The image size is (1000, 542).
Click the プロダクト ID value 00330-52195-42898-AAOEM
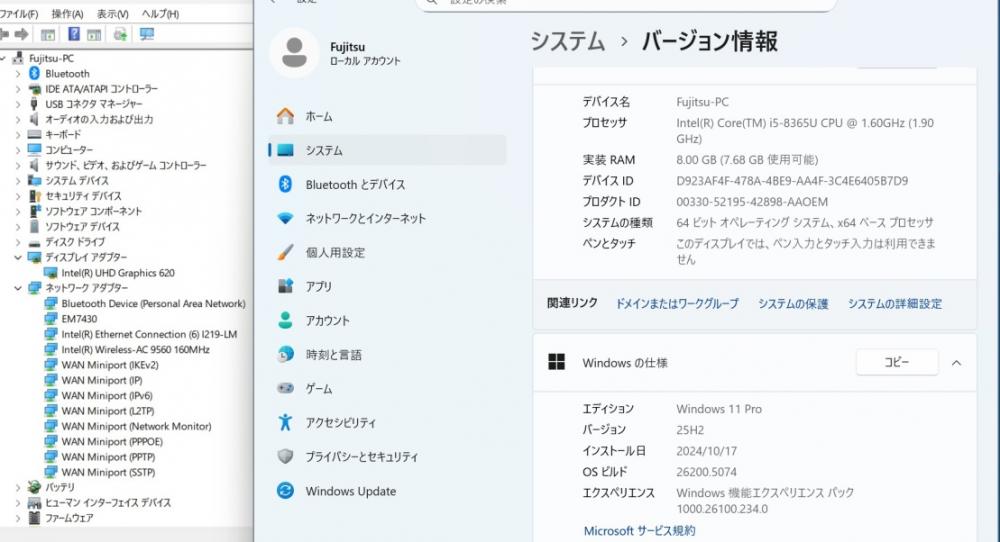click(752, 201)
